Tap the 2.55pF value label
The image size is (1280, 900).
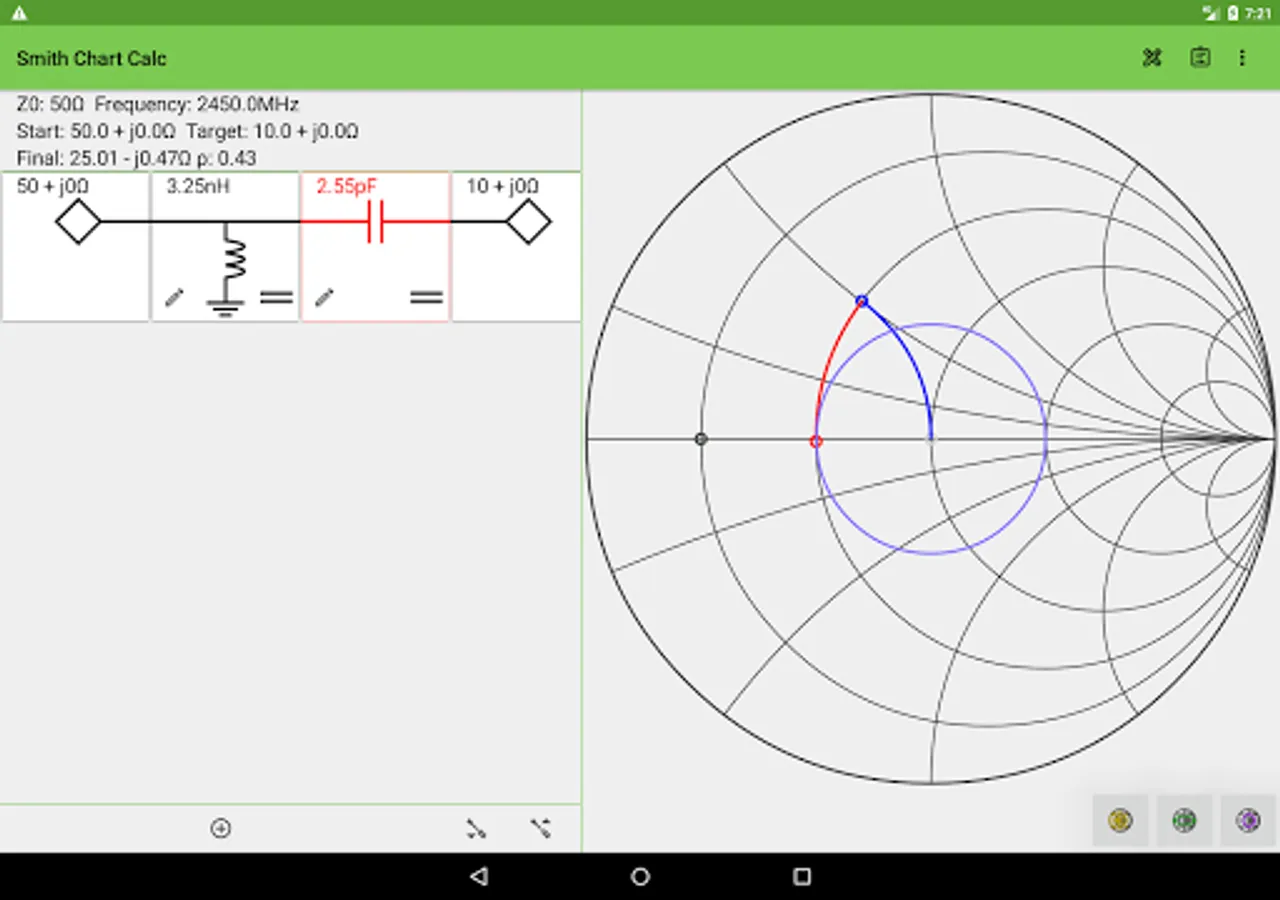[347, 186]
